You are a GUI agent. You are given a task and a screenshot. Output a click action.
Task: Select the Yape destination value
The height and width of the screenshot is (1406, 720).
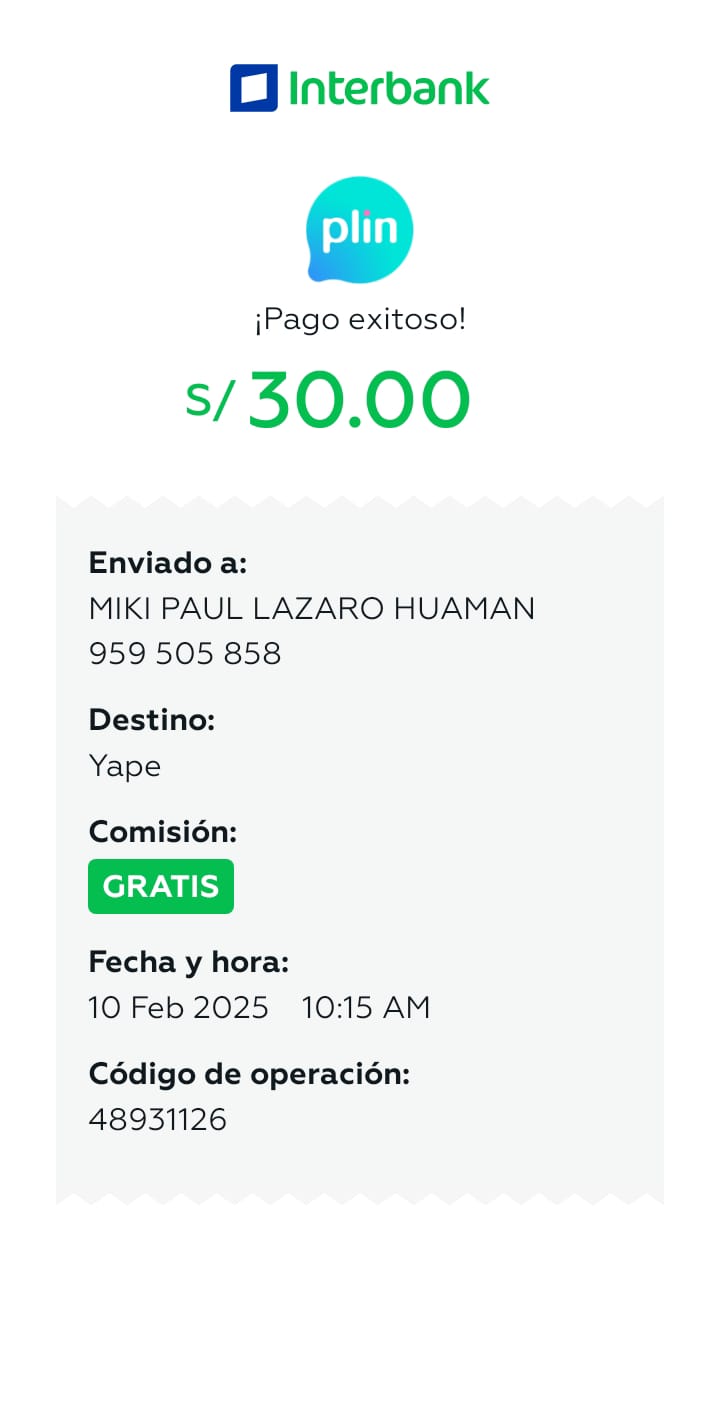click(x=125, y=766)
